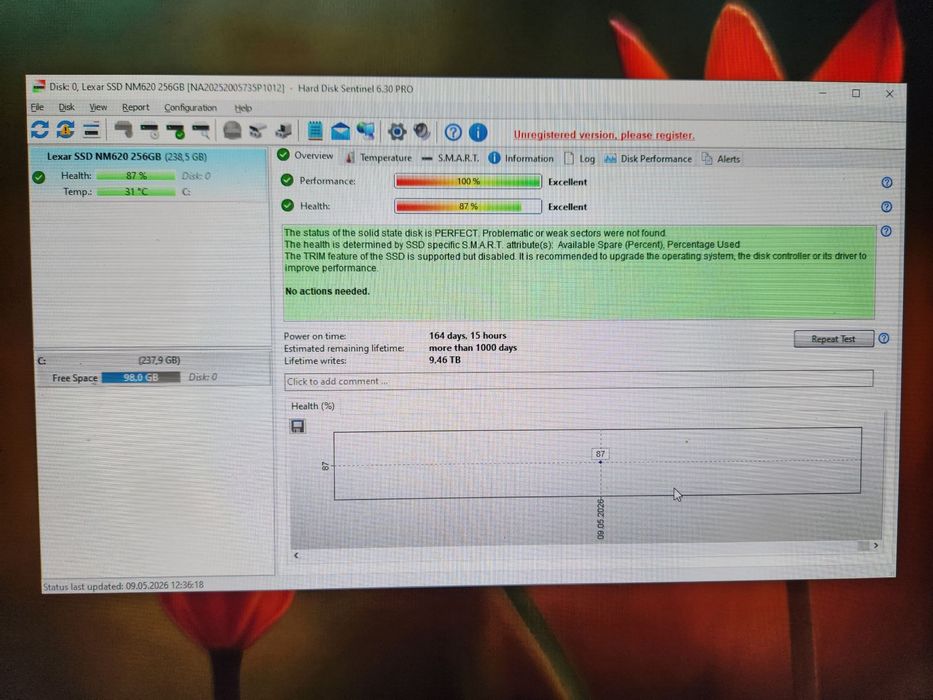Open settings via the gear icon
Viewport: 933px width, 700px height.
point(397,132)
